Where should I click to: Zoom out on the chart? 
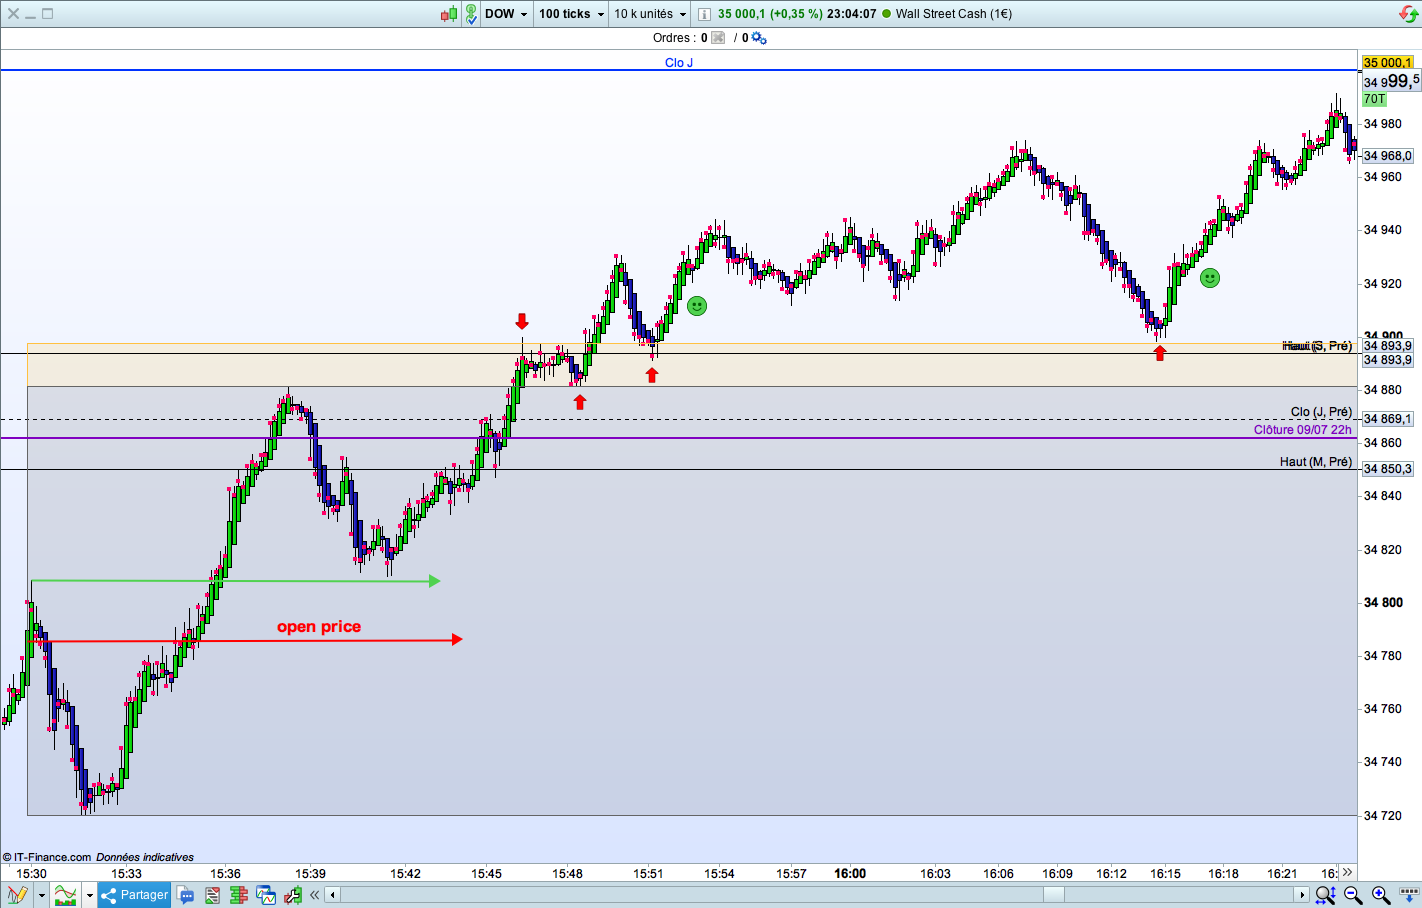tap(1353, 895)
